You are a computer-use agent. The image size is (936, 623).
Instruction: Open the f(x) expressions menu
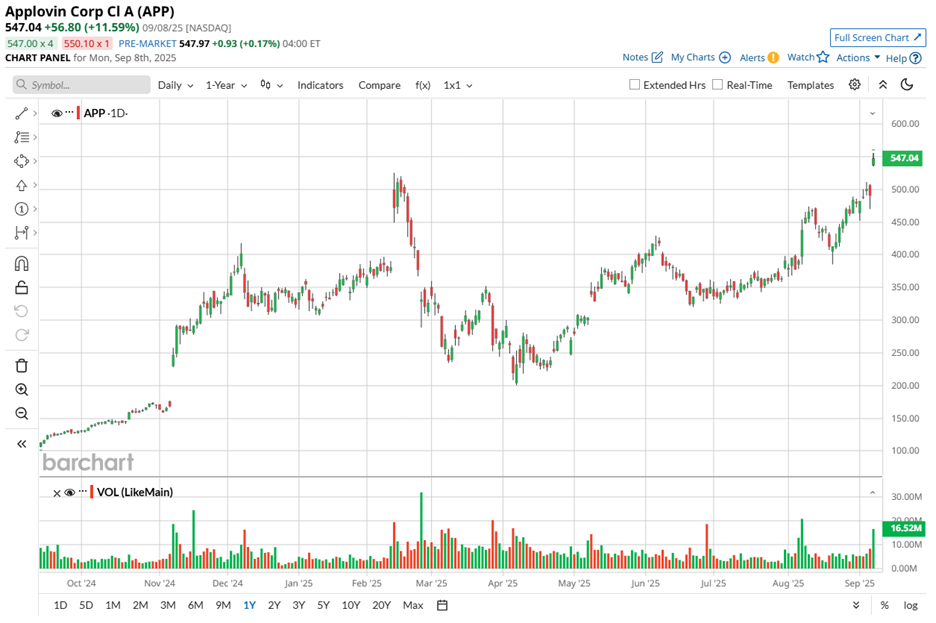423,85
